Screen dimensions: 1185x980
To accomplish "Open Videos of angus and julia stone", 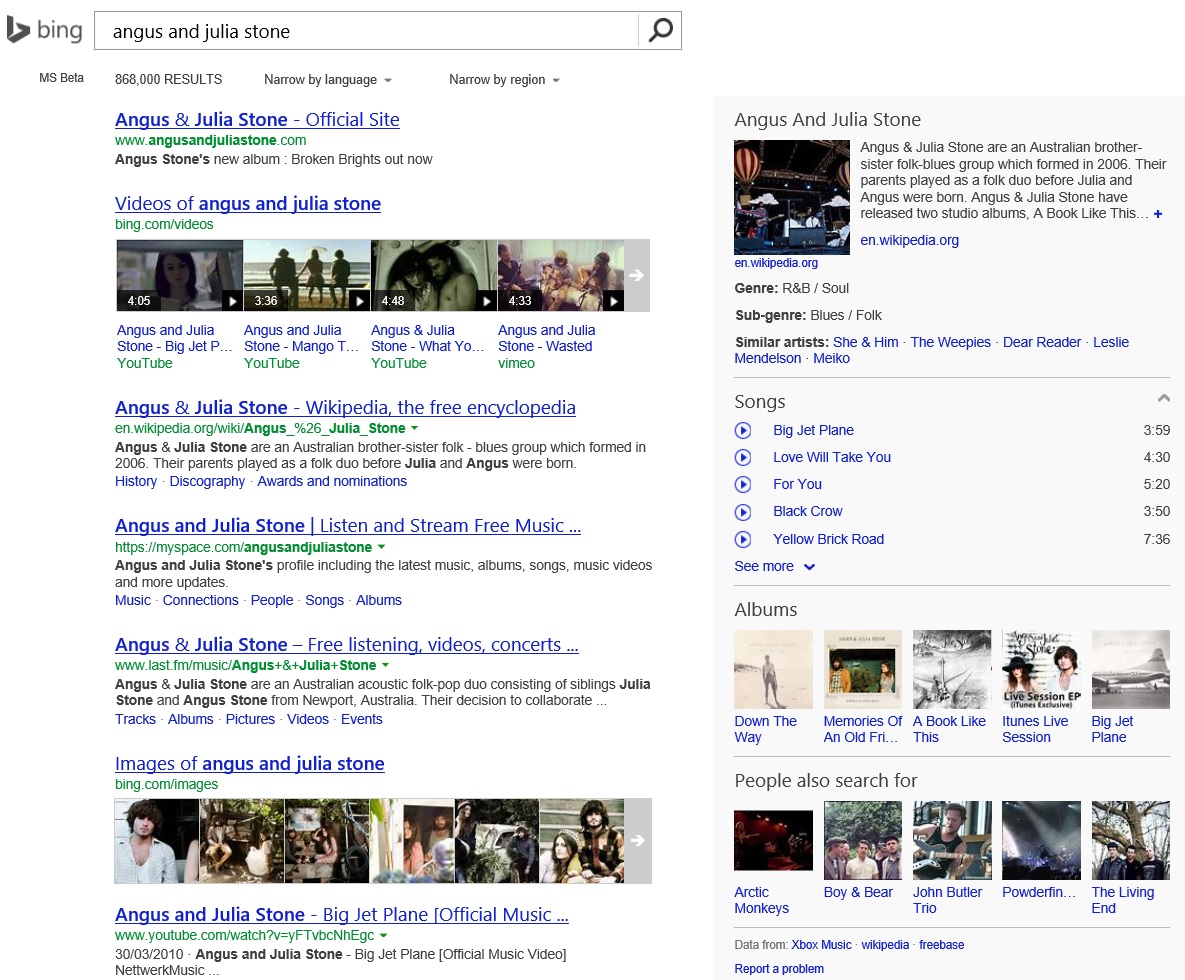I will click(248, 203).
